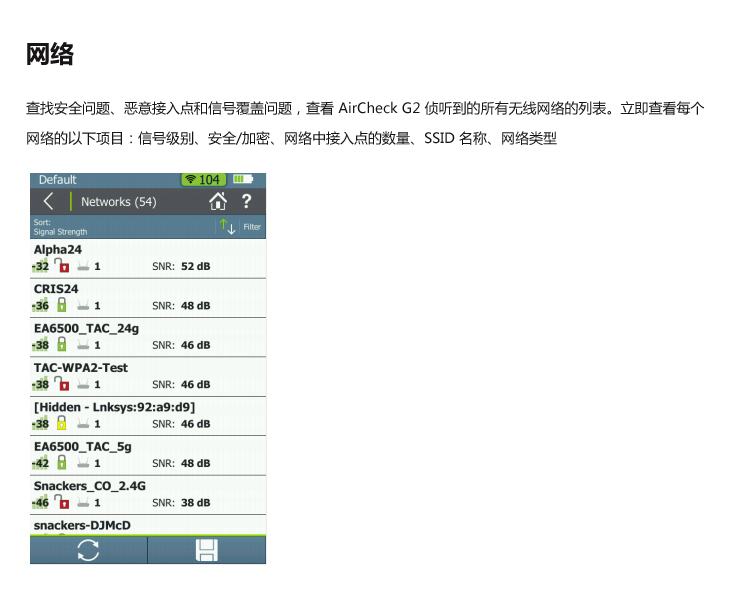
Task: Select the Snackers_CO_2.4G network row
Action: tap(148, 495)
